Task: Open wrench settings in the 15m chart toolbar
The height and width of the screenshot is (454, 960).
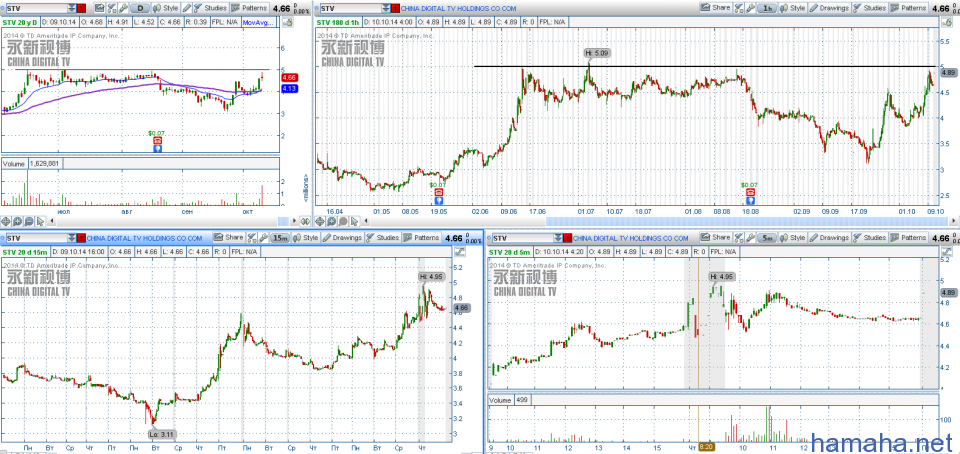Action: coord(263,237)
